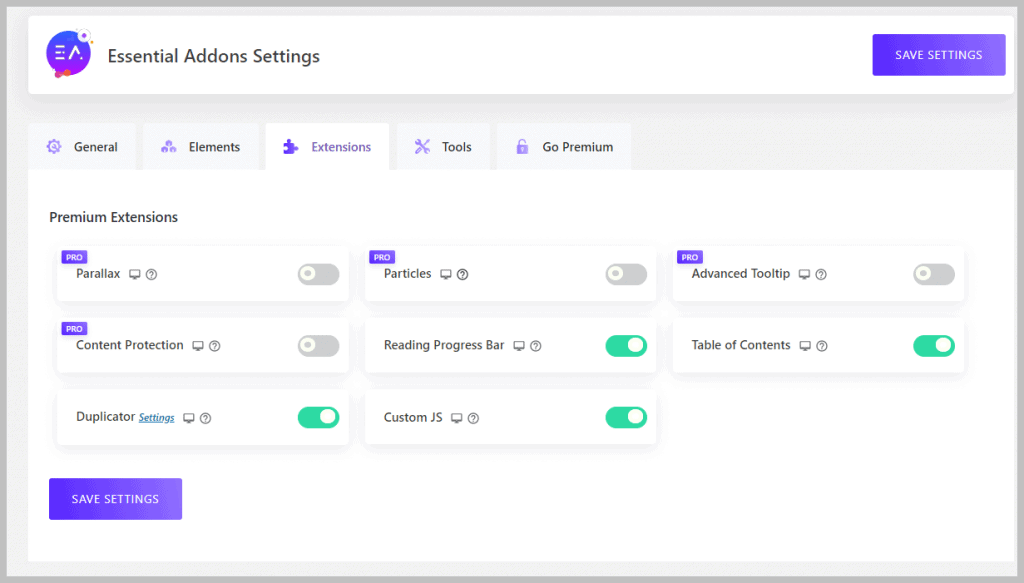Open the Go Premium tab
The width and height of the screenshot is (1024, 583).
click(x=564, y=147)
